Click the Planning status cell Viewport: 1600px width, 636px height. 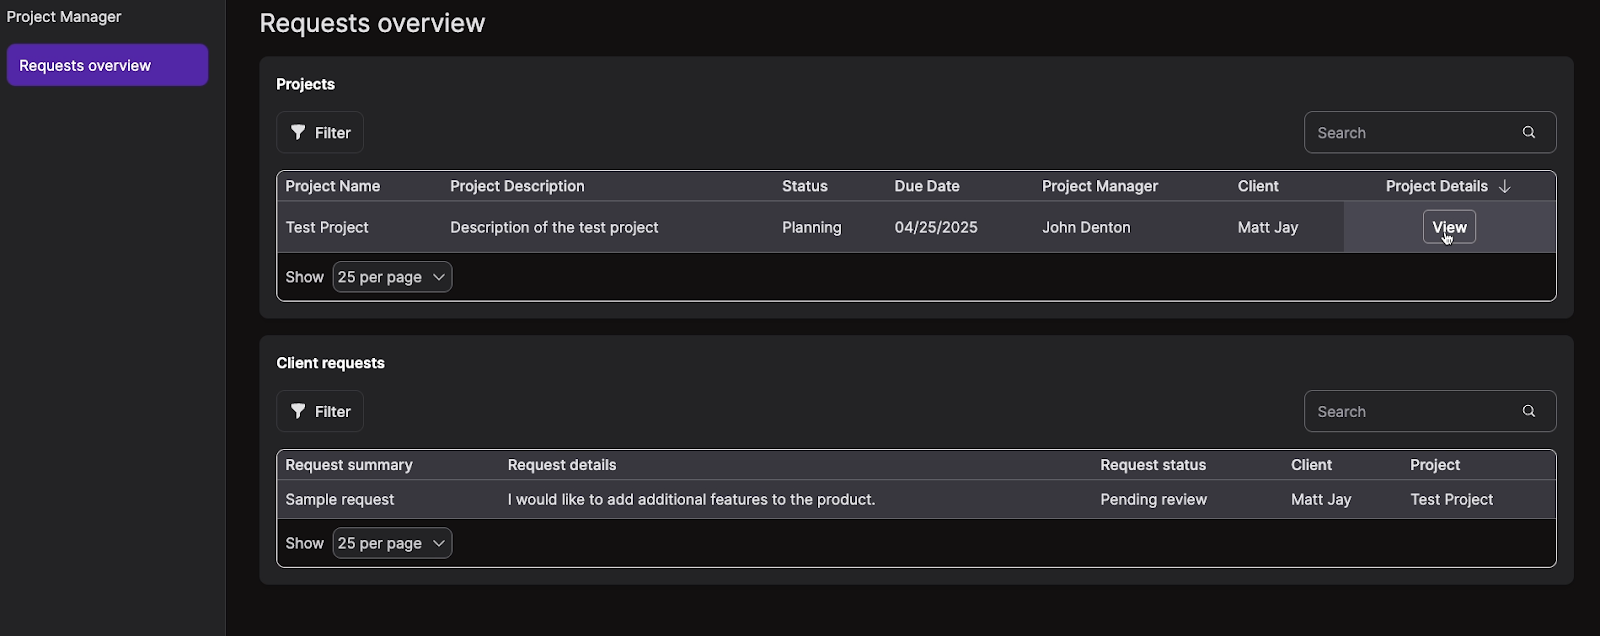click(812, 227)
